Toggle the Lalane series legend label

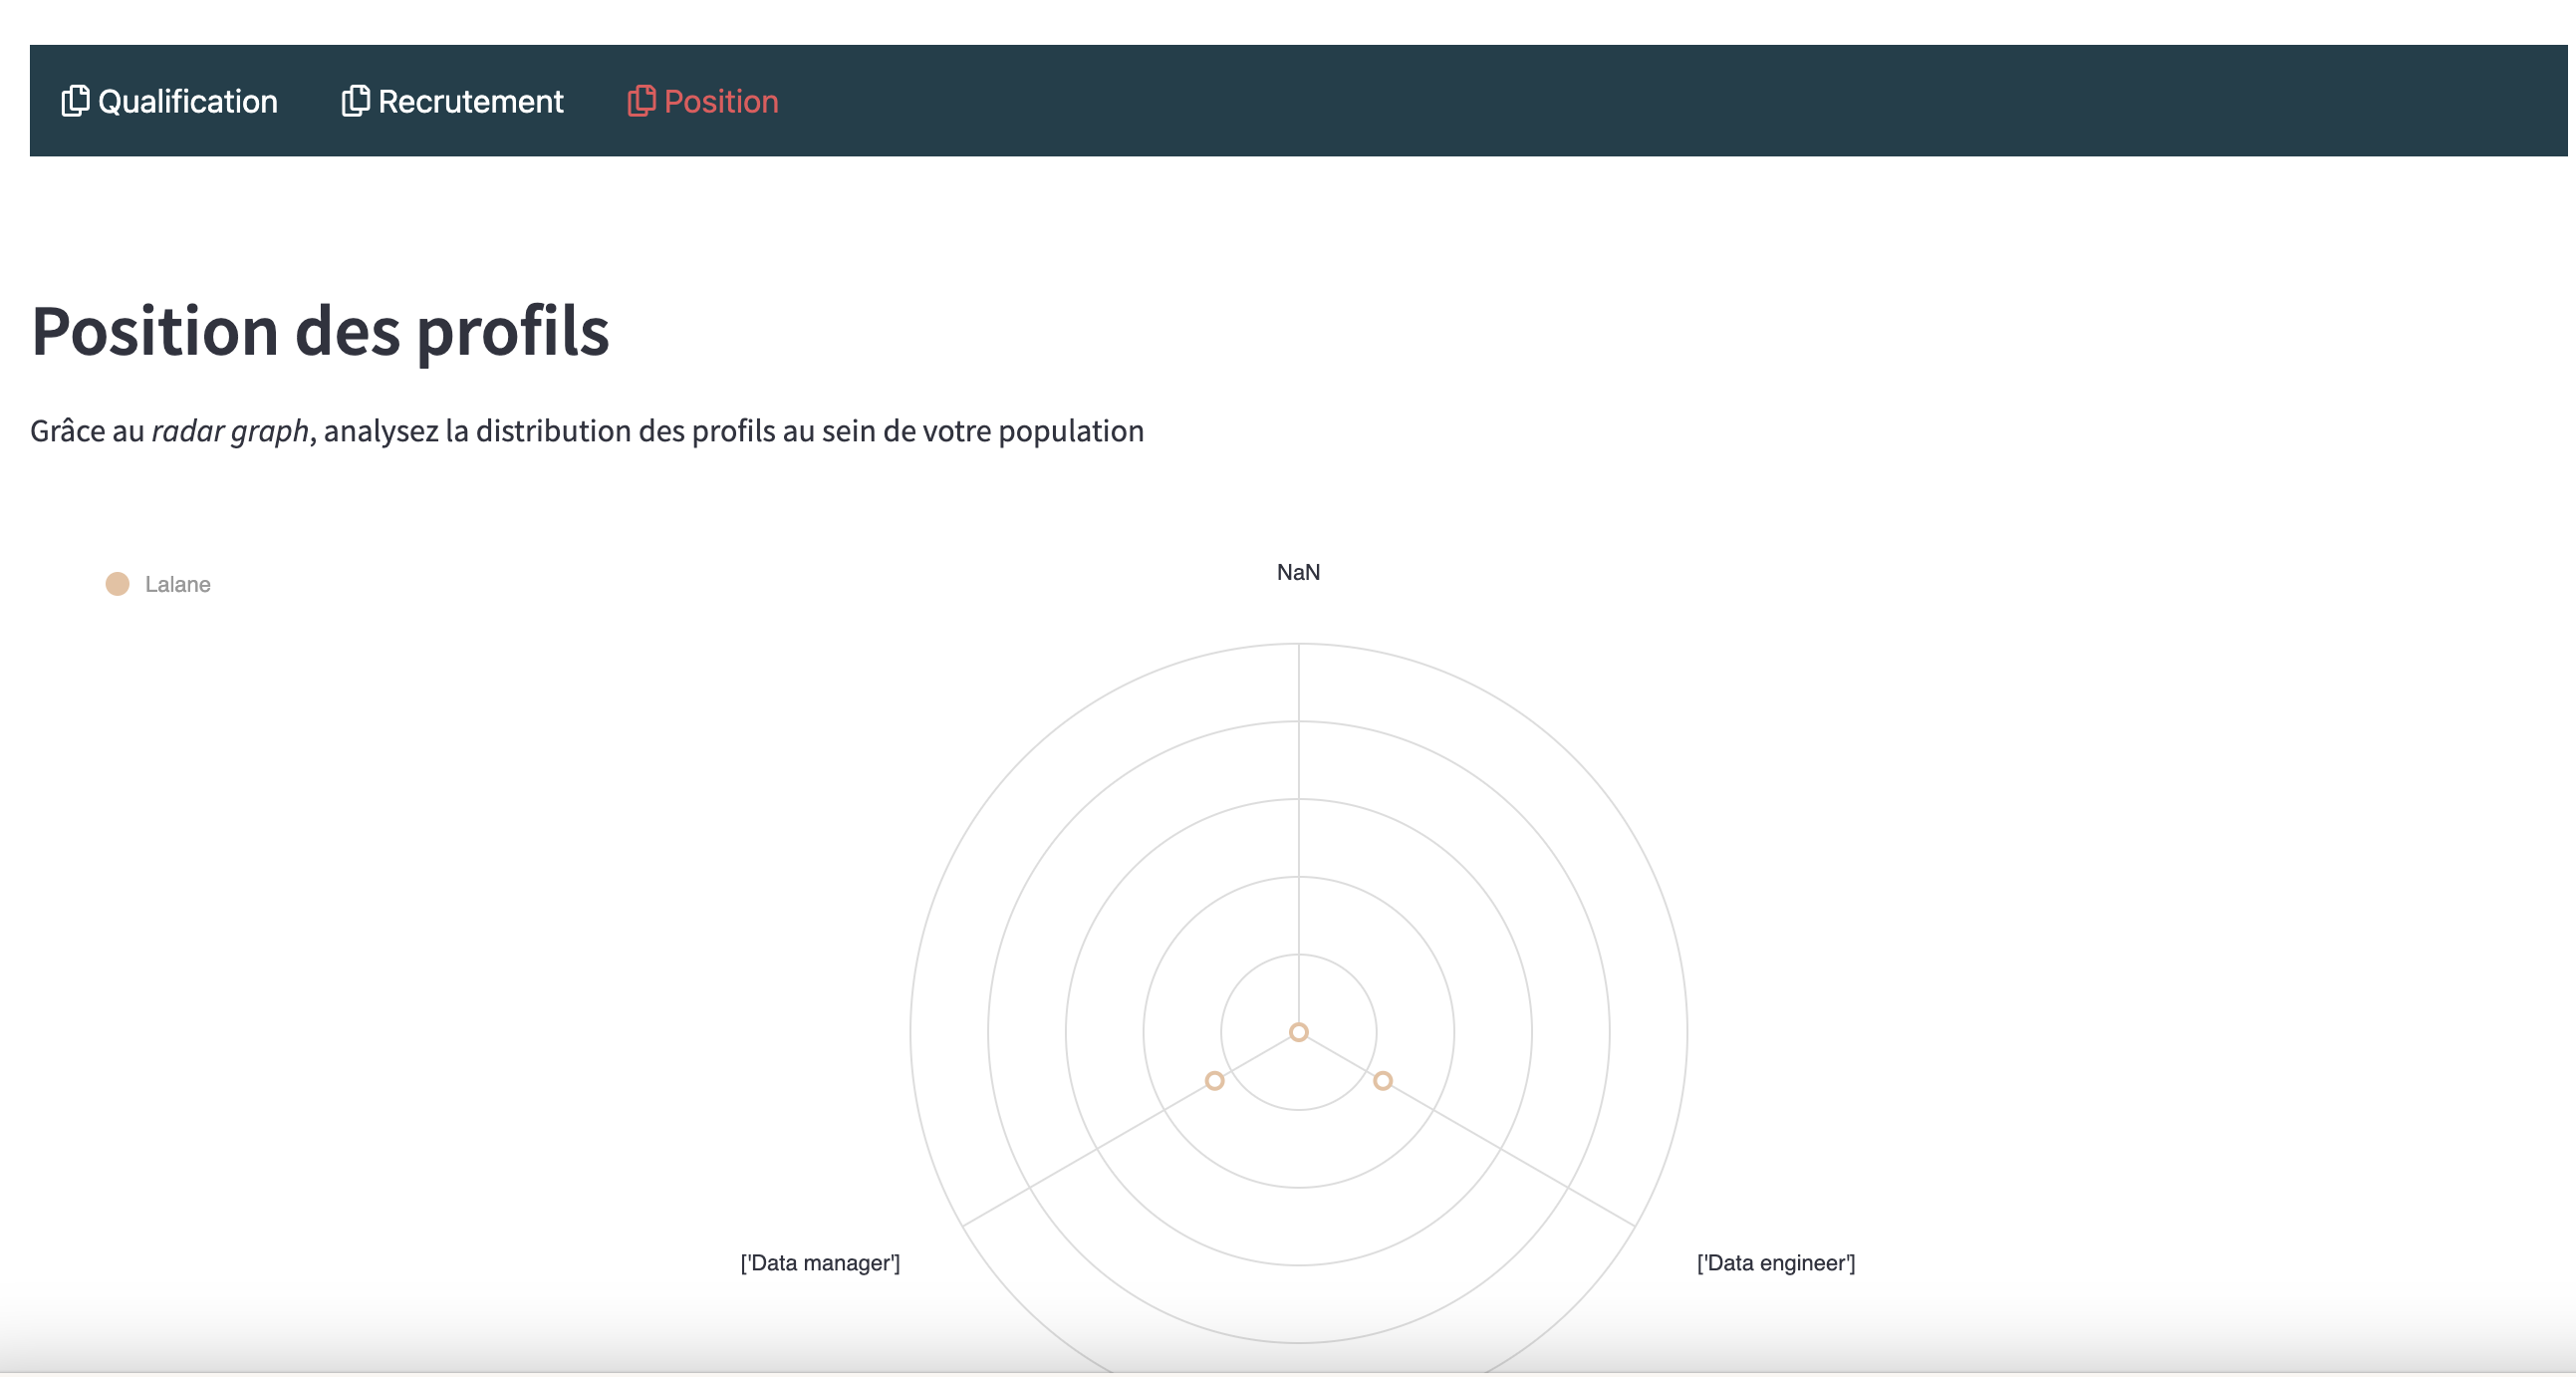pyautogui.click(x=177, y=584)
